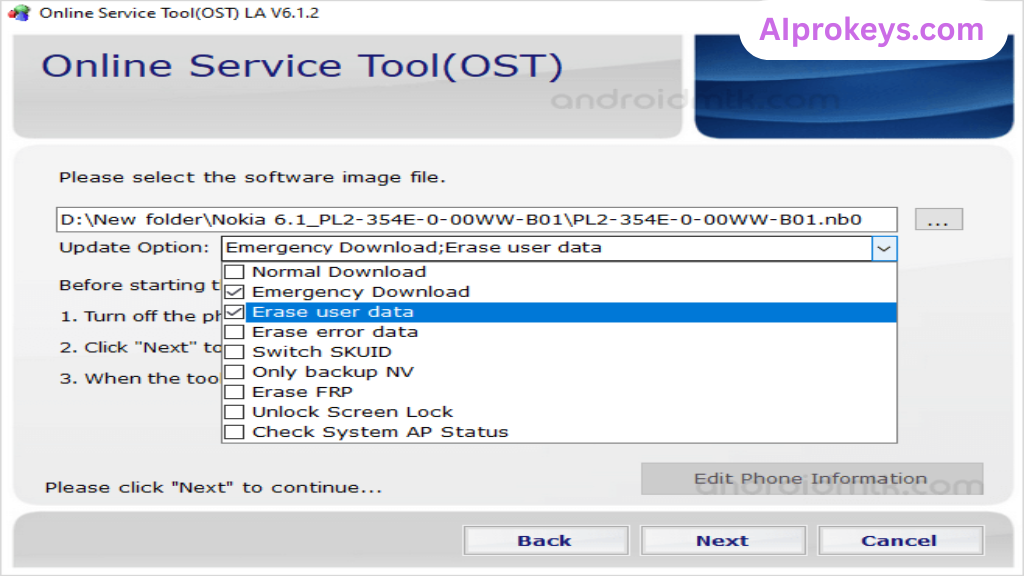This screenshot has height=576, width=1024.
Task: Check the Erase error data checkbox
Action: [x=234, y=332]
